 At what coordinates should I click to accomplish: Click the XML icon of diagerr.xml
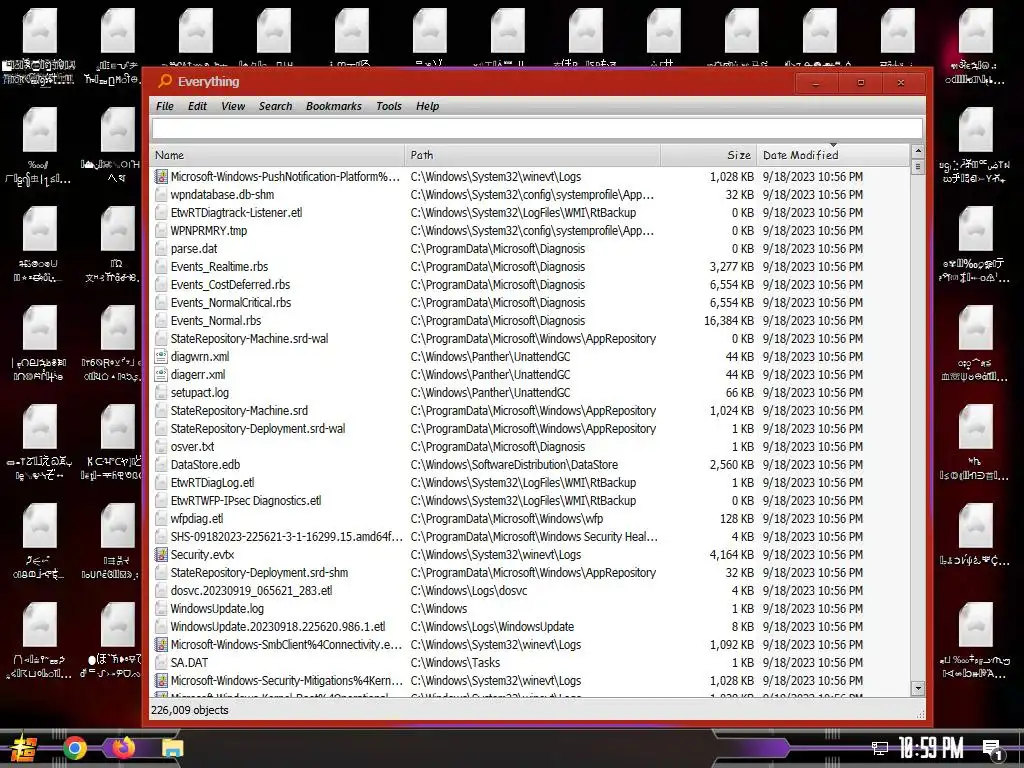click(161, 374)
